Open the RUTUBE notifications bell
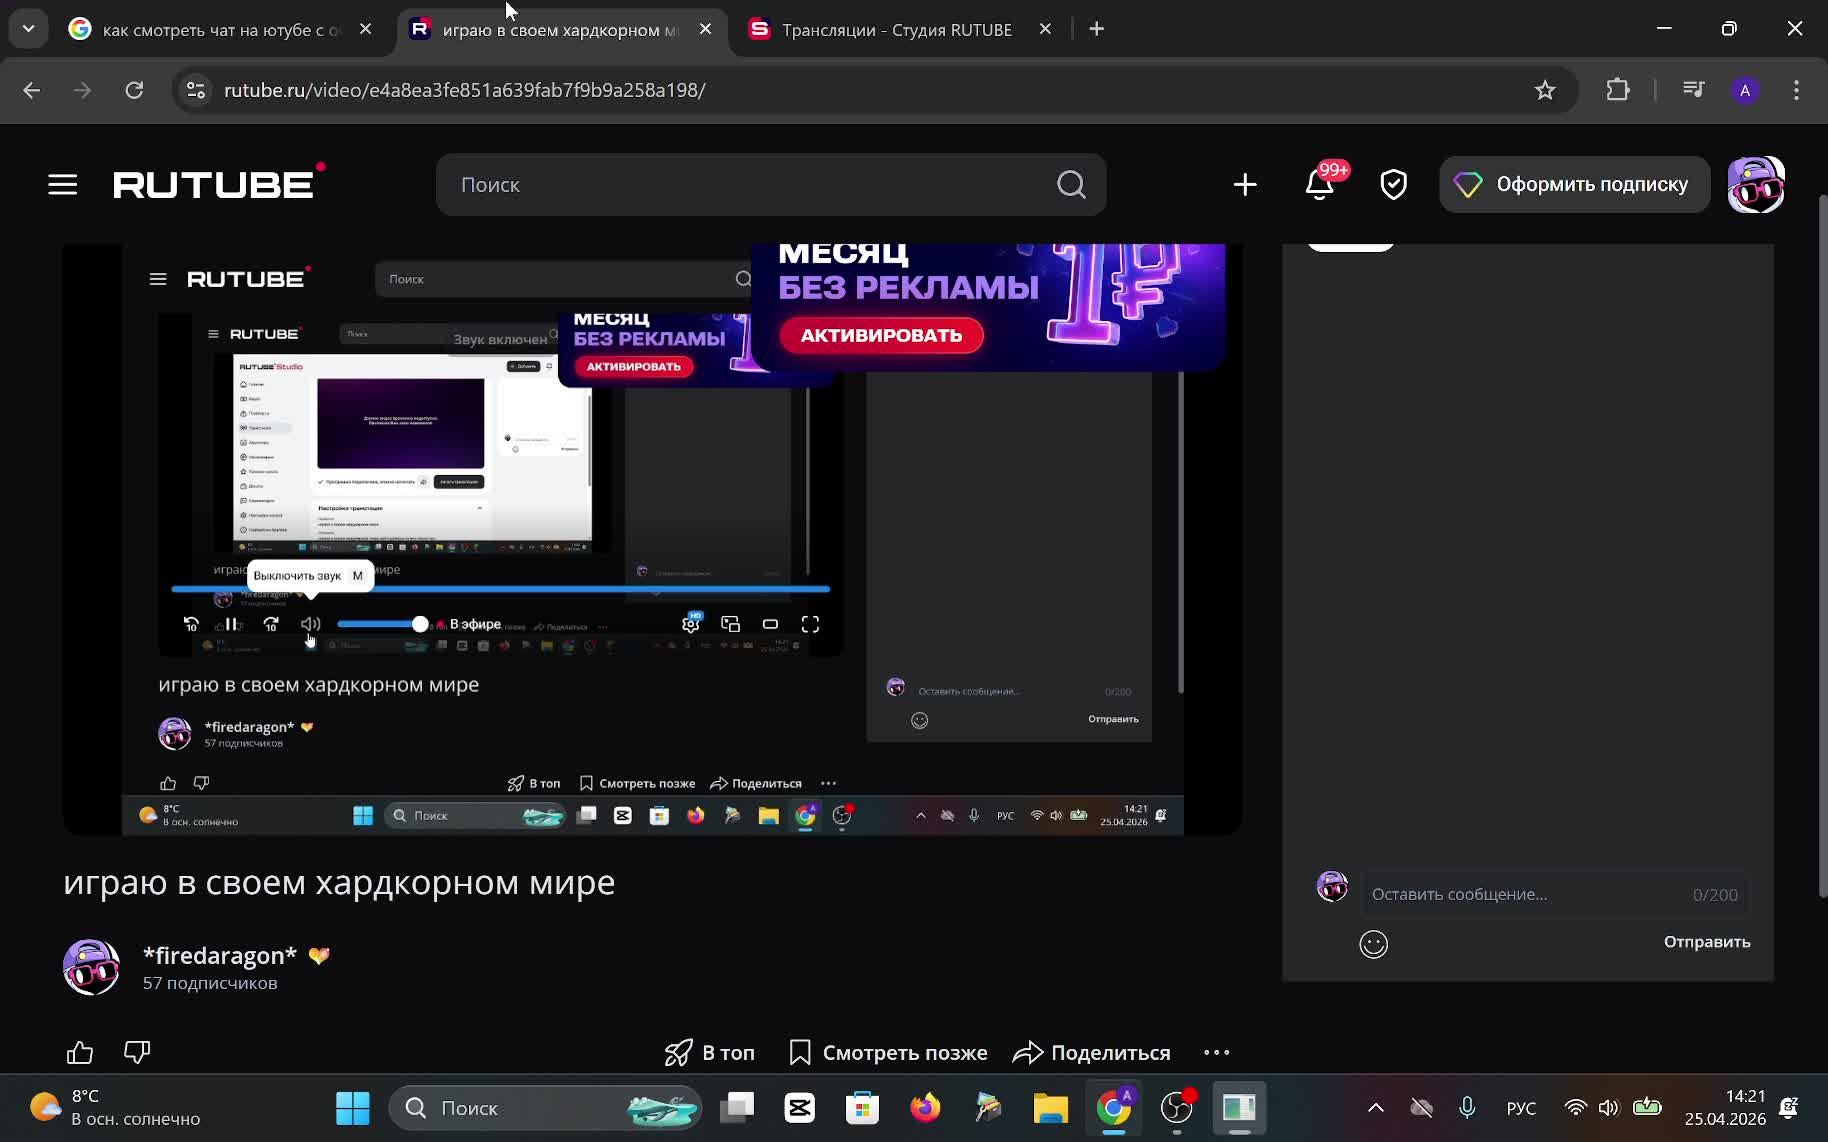This screenshot has height=1142, width=1828. tap(1320, 185)
